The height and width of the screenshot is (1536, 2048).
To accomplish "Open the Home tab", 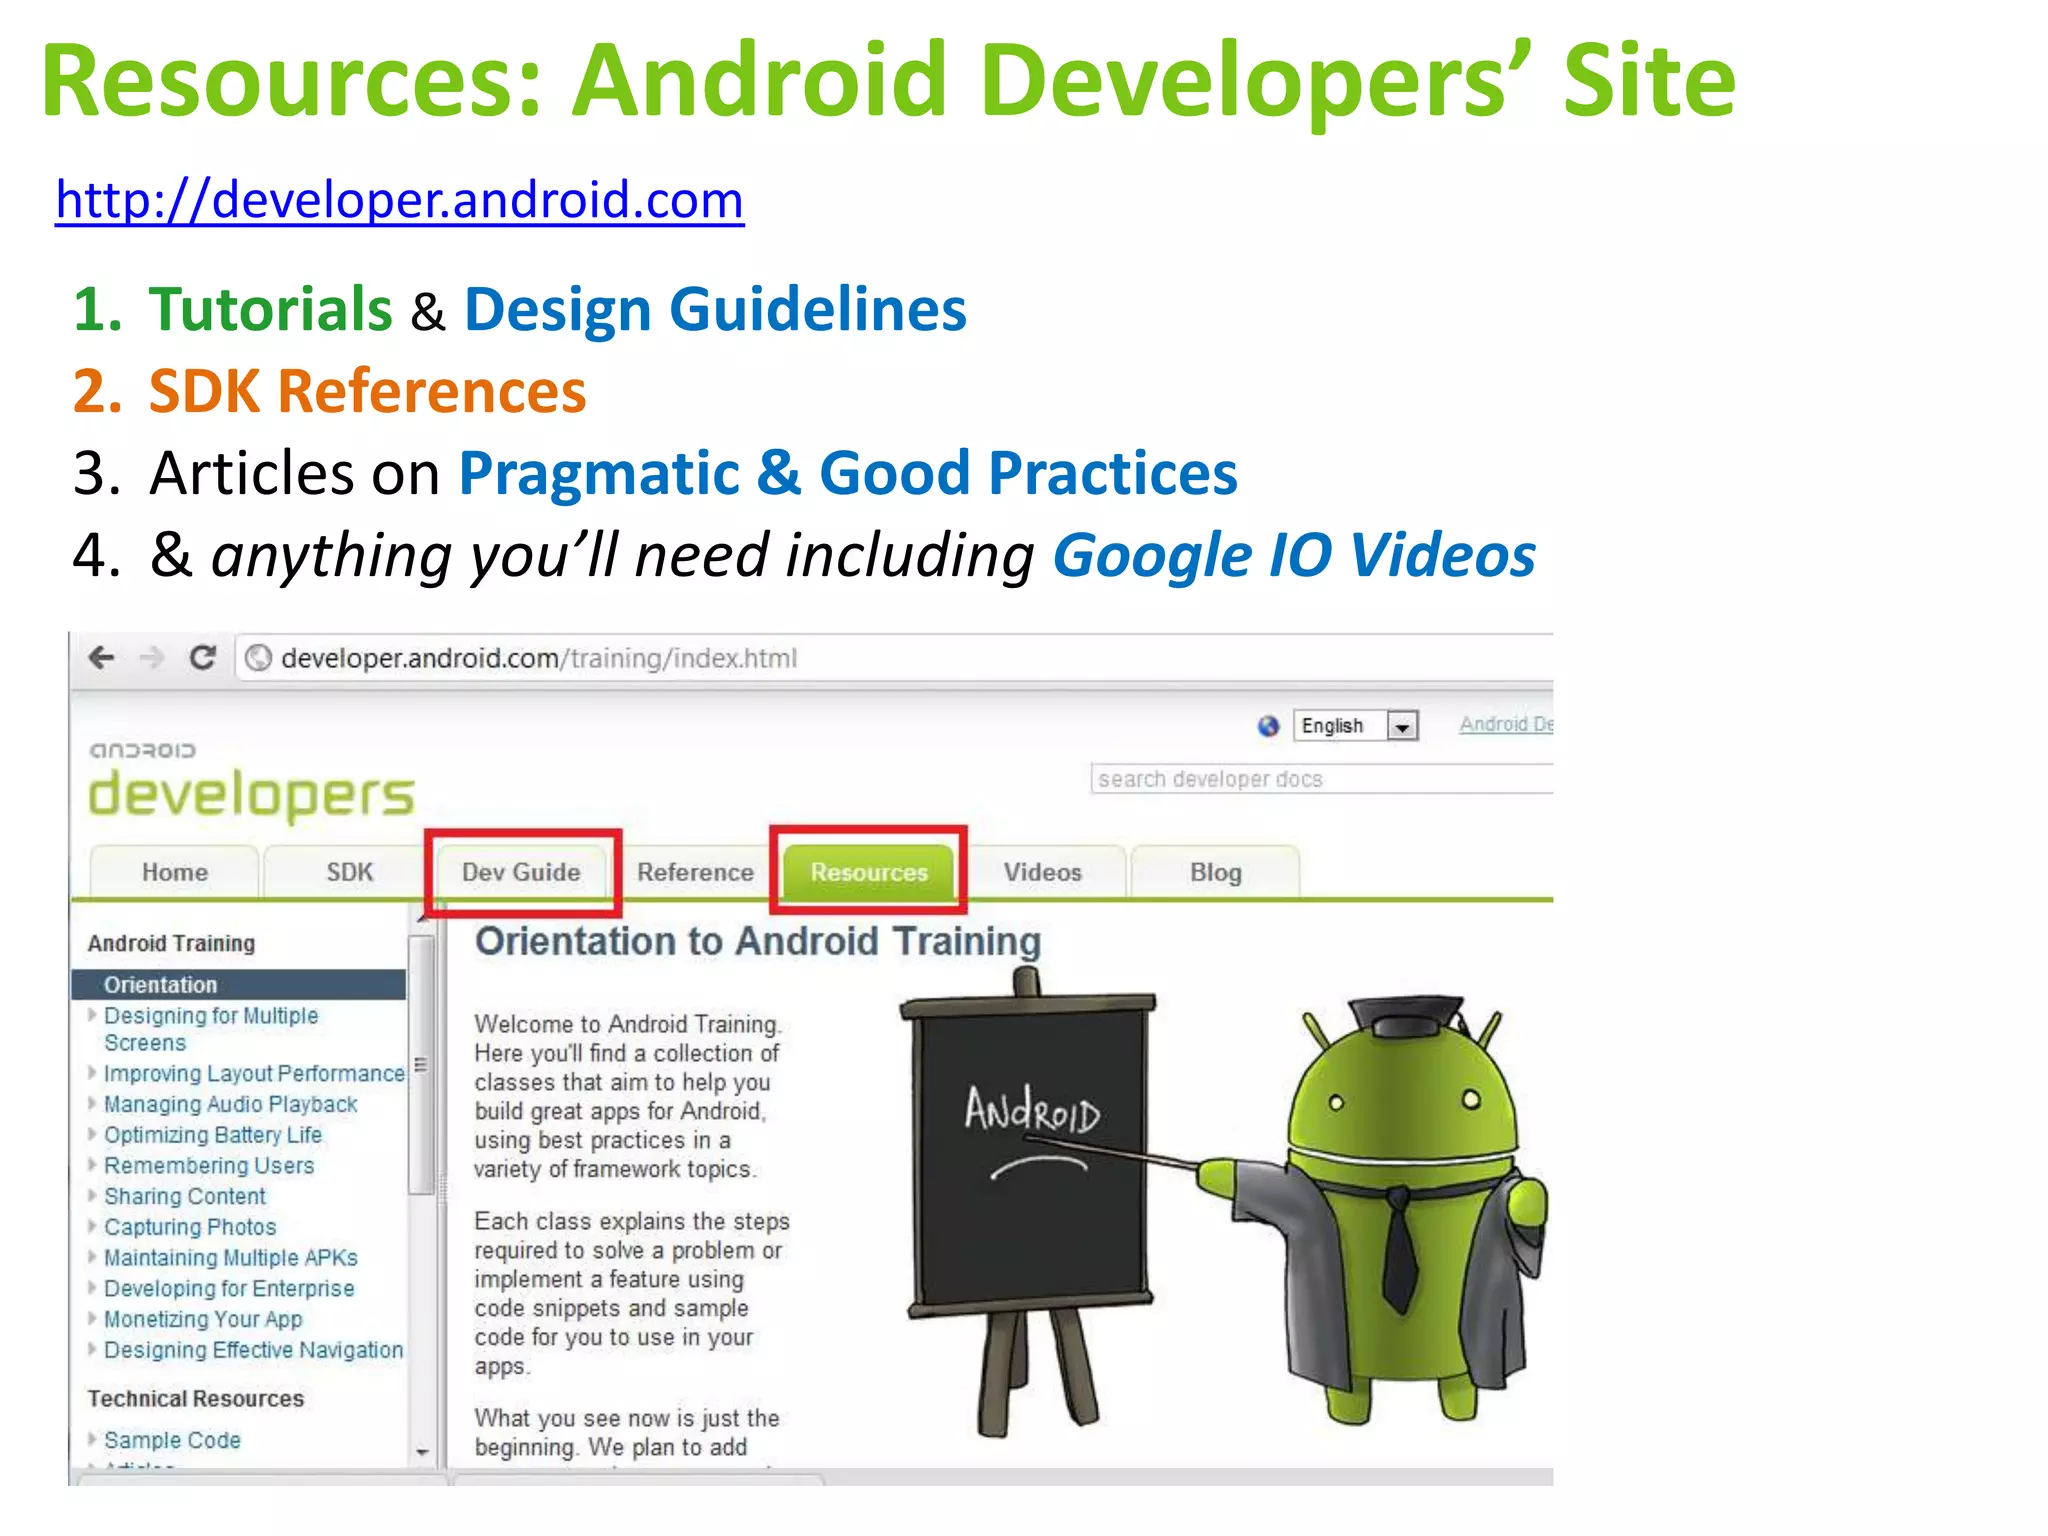I will [174, 872].
